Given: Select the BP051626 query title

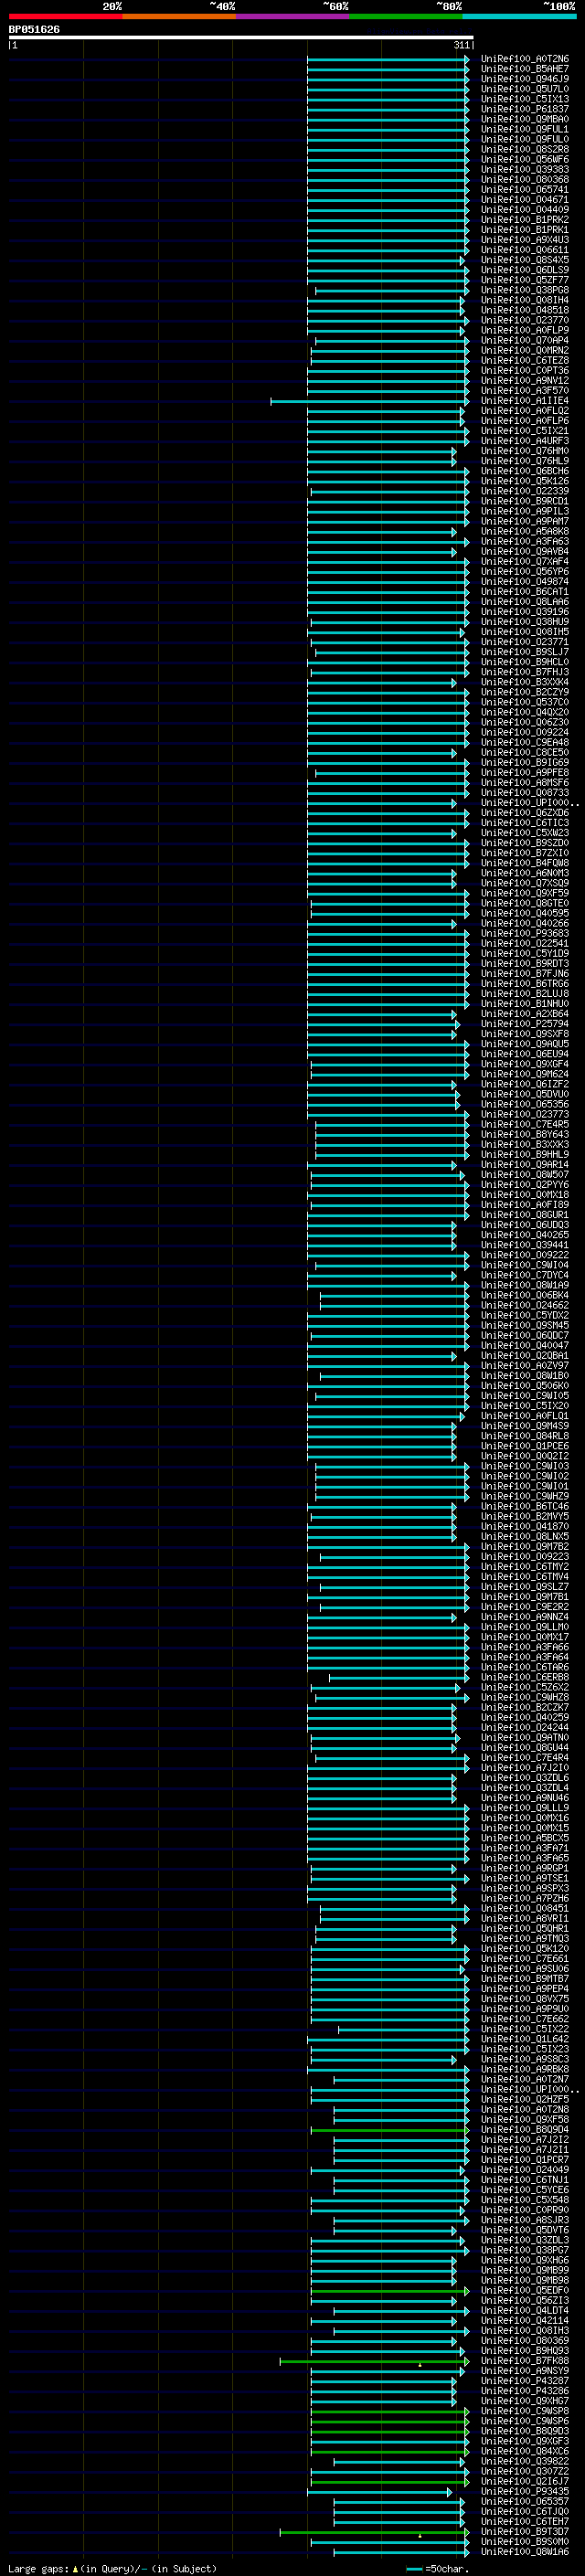Looking at the screenshot, I should (34, 29).
